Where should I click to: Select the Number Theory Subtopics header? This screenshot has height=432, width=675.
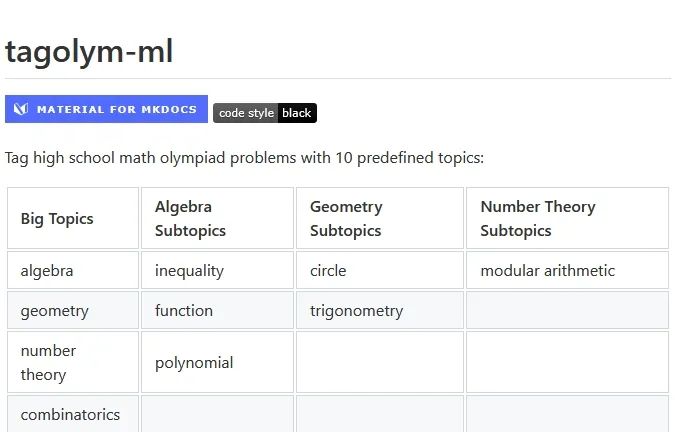(567, 218)
